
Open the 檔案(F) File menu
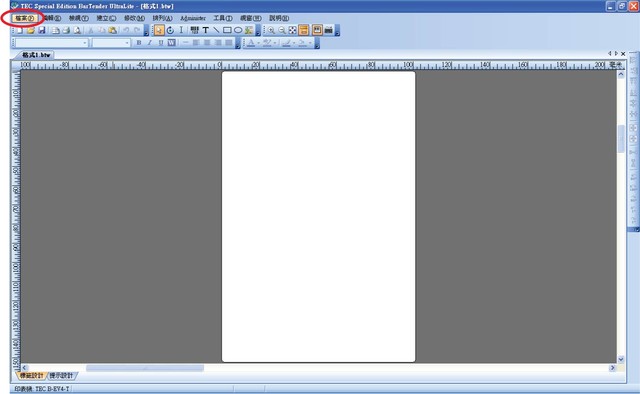24,18
